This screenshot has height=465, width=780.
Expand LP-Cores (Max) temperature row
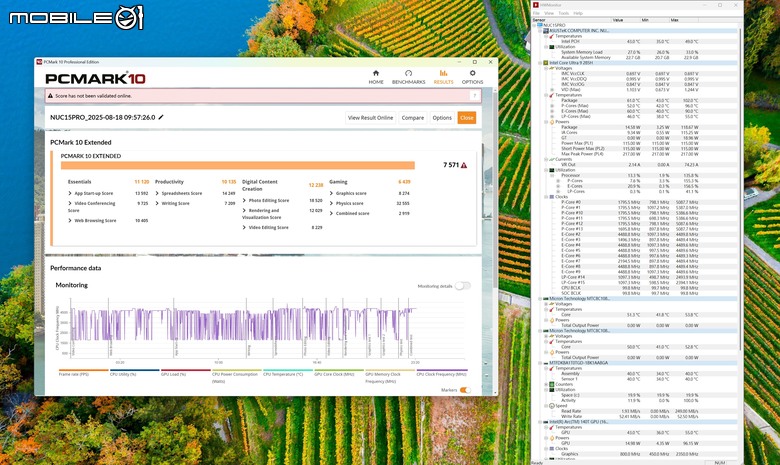552,116
